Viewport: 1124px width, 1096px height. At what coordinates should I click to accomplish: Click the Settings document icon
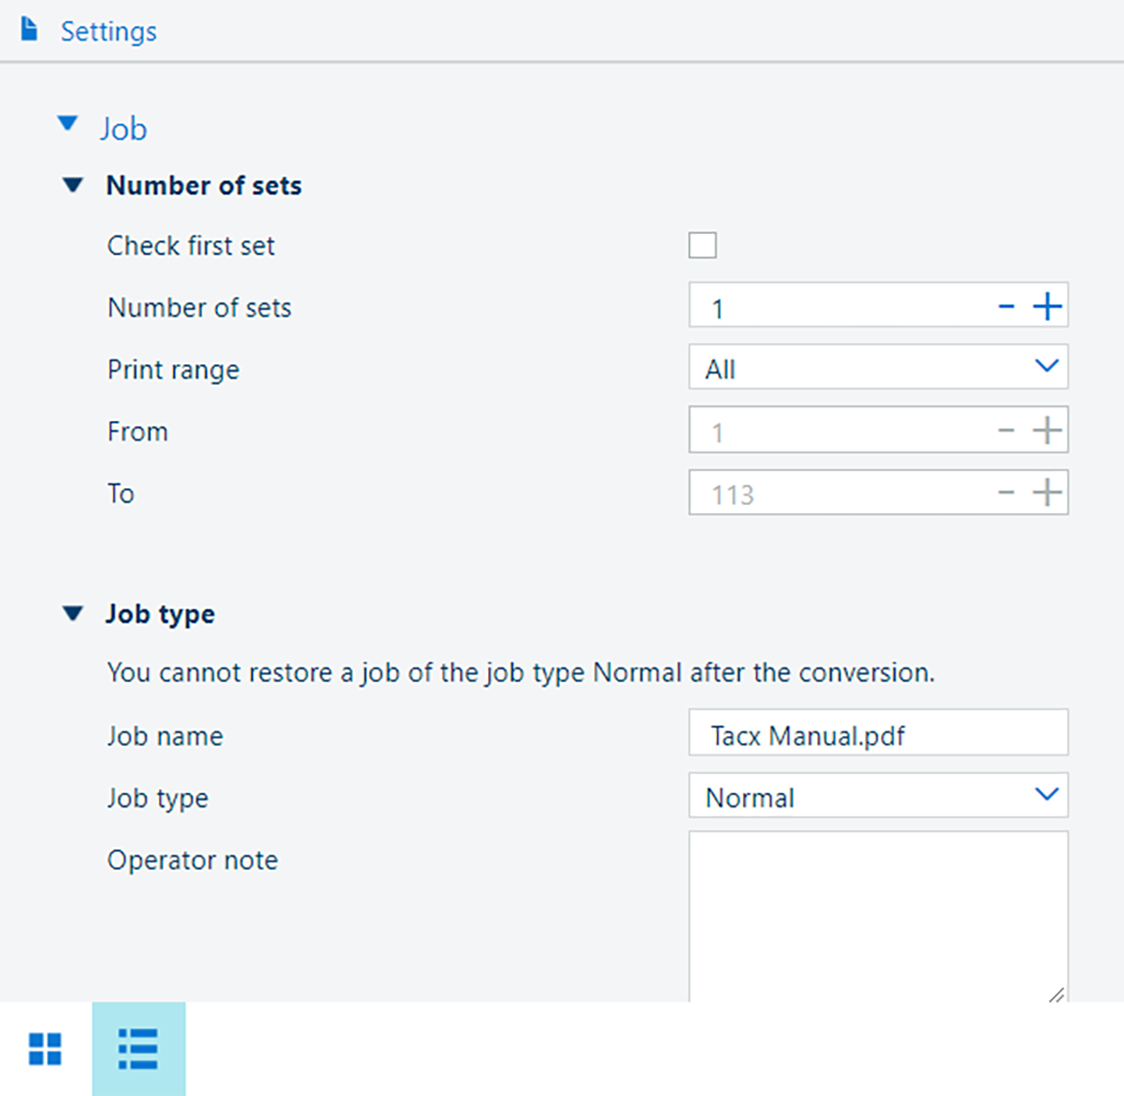click(30, 30)
